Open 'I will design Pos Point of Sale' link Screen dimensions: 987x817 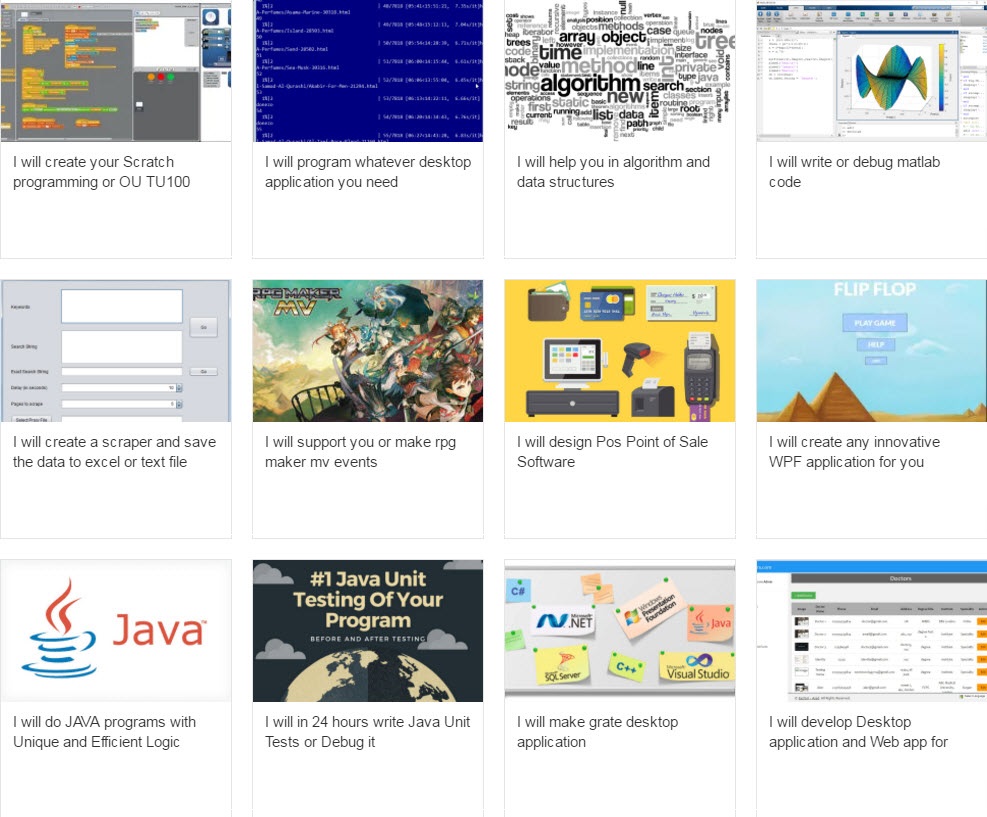612,452
